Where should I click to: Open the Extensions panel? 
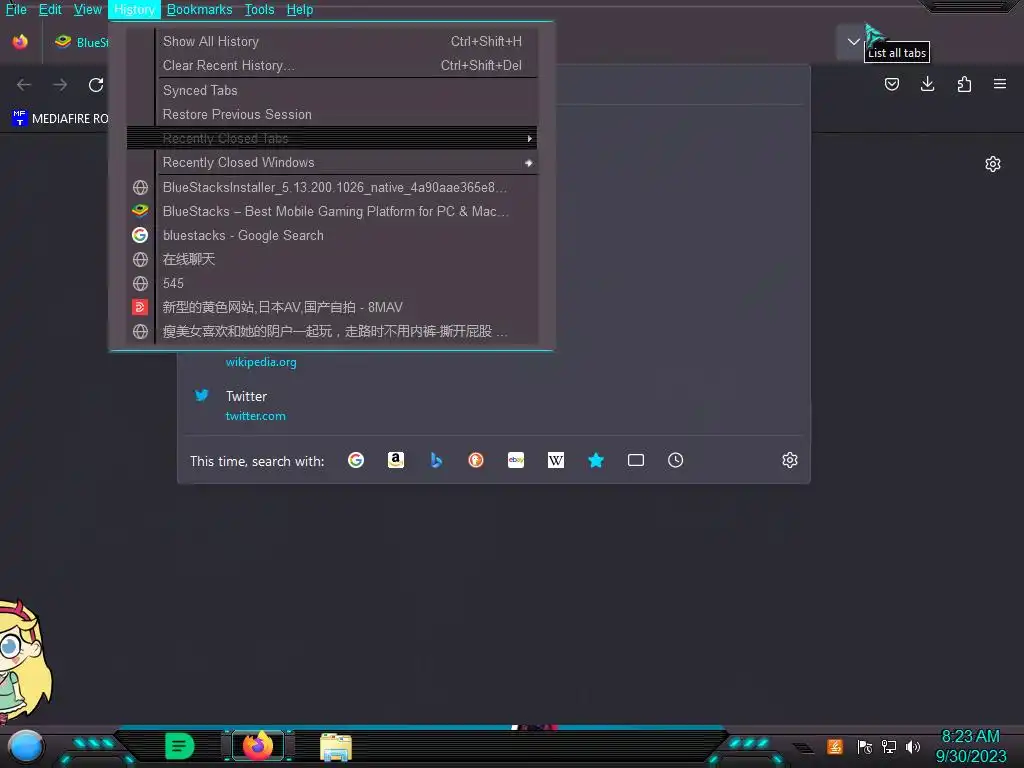pyautogui.click(x=964, y=84)
